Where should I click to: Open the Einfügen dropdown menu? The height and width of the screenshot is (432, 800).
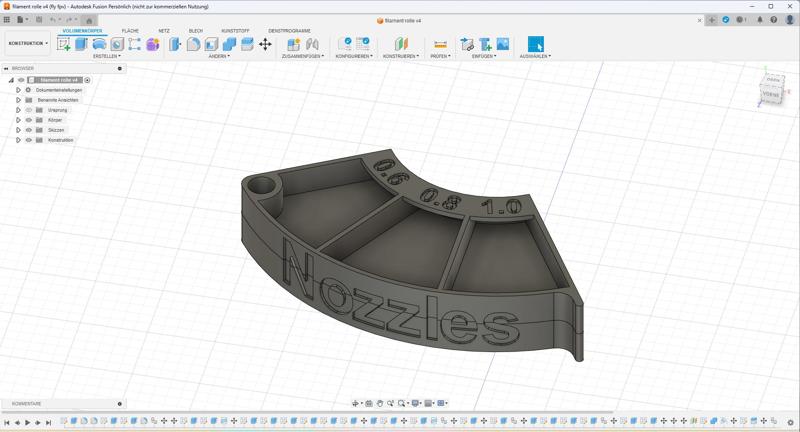tap(484, 56)
